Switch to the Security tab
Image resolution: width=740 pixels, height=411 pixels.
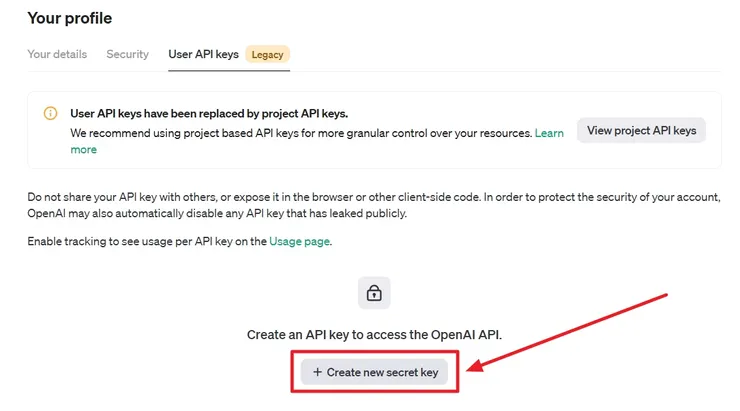(127, 54)
